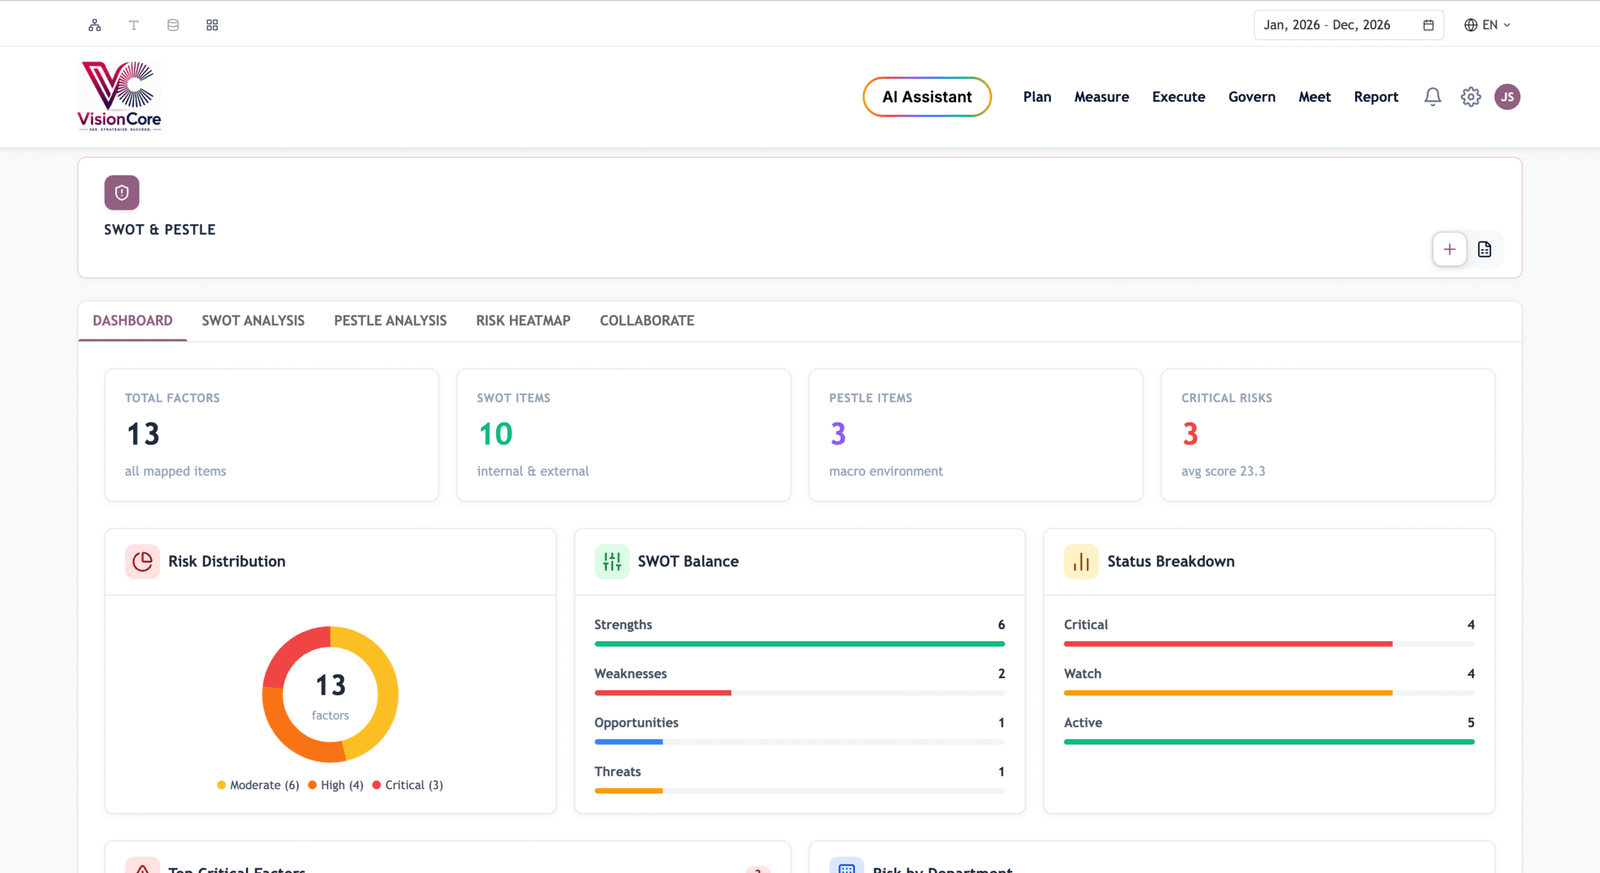Open the Execute menu
1600x873 pixels.
click(1179, 97)
